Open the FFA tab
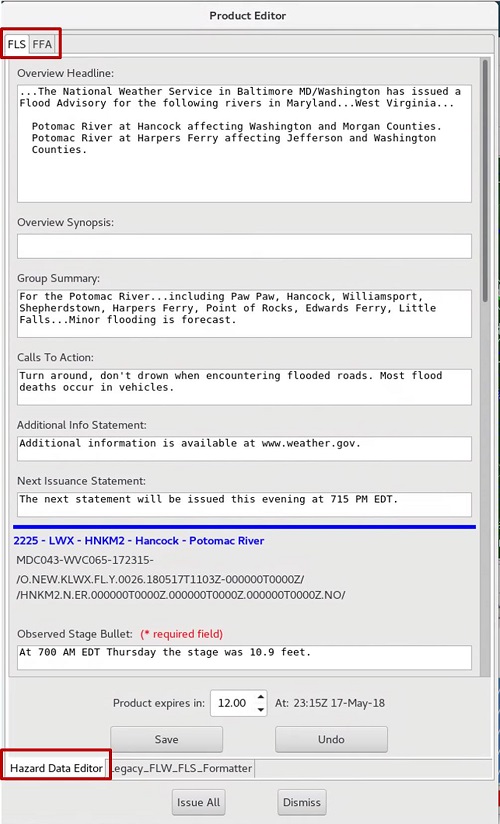The image size is (500, 824). [42, 45]
